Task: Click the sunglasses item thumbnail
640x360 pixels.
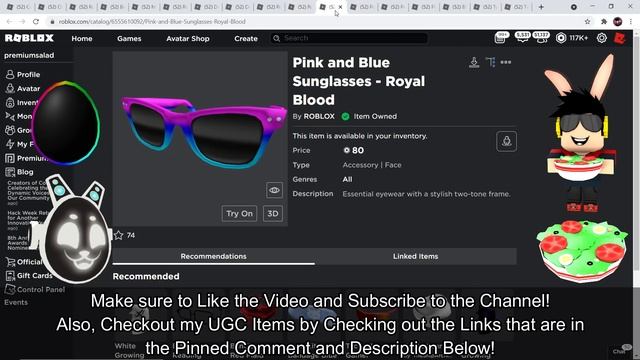Action: [200, 138]
